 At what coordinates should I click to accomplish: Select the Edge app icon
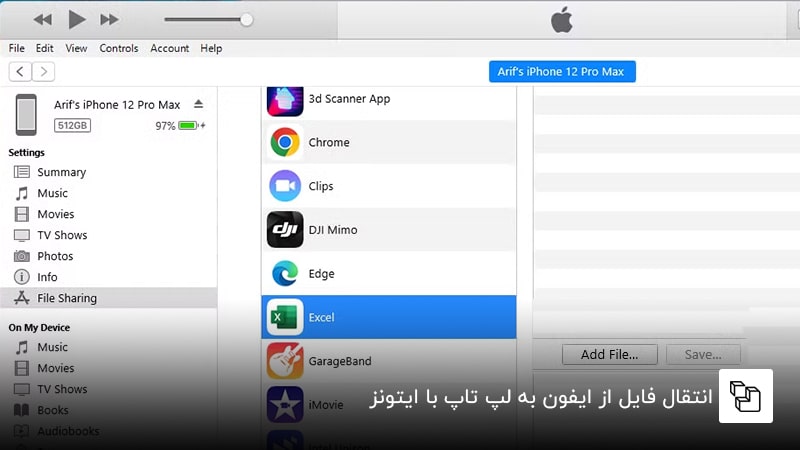tap(285, 273)
